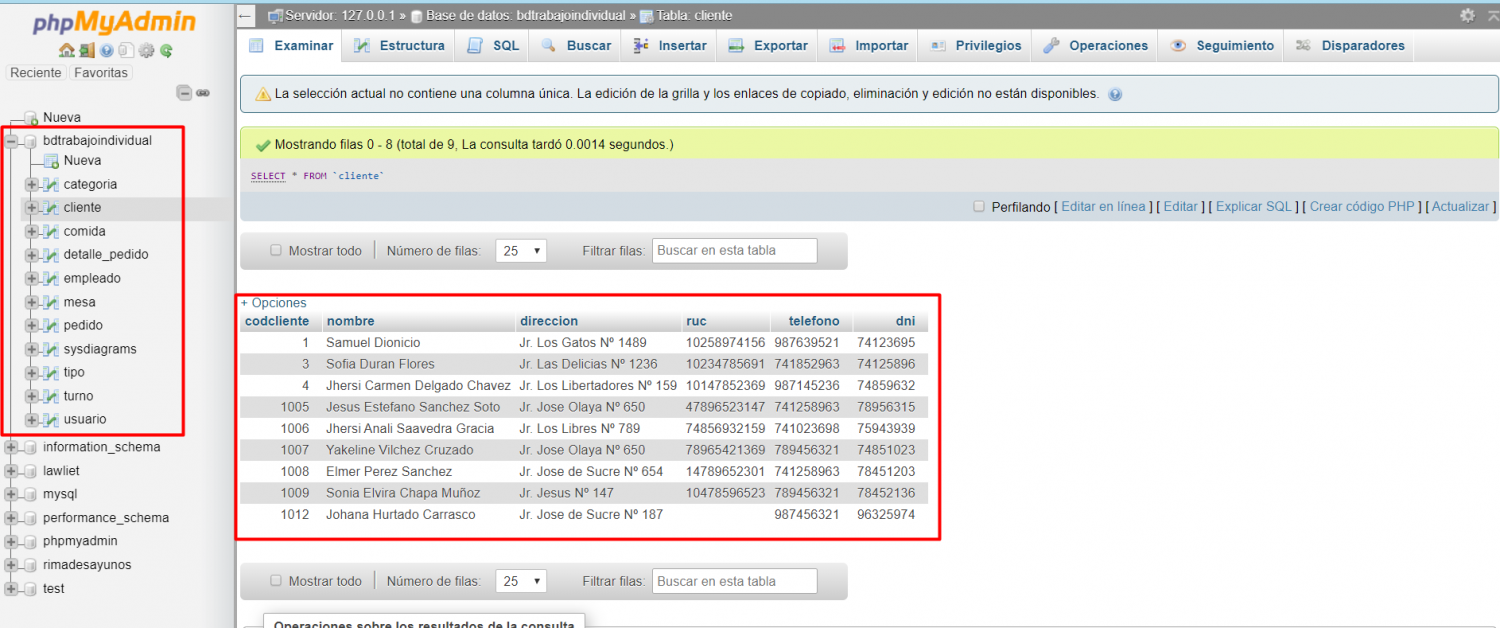Click the navigation panel settings gear icon
The height and width of the screenshot is (628, 1500).
click(x=146, y=51)
